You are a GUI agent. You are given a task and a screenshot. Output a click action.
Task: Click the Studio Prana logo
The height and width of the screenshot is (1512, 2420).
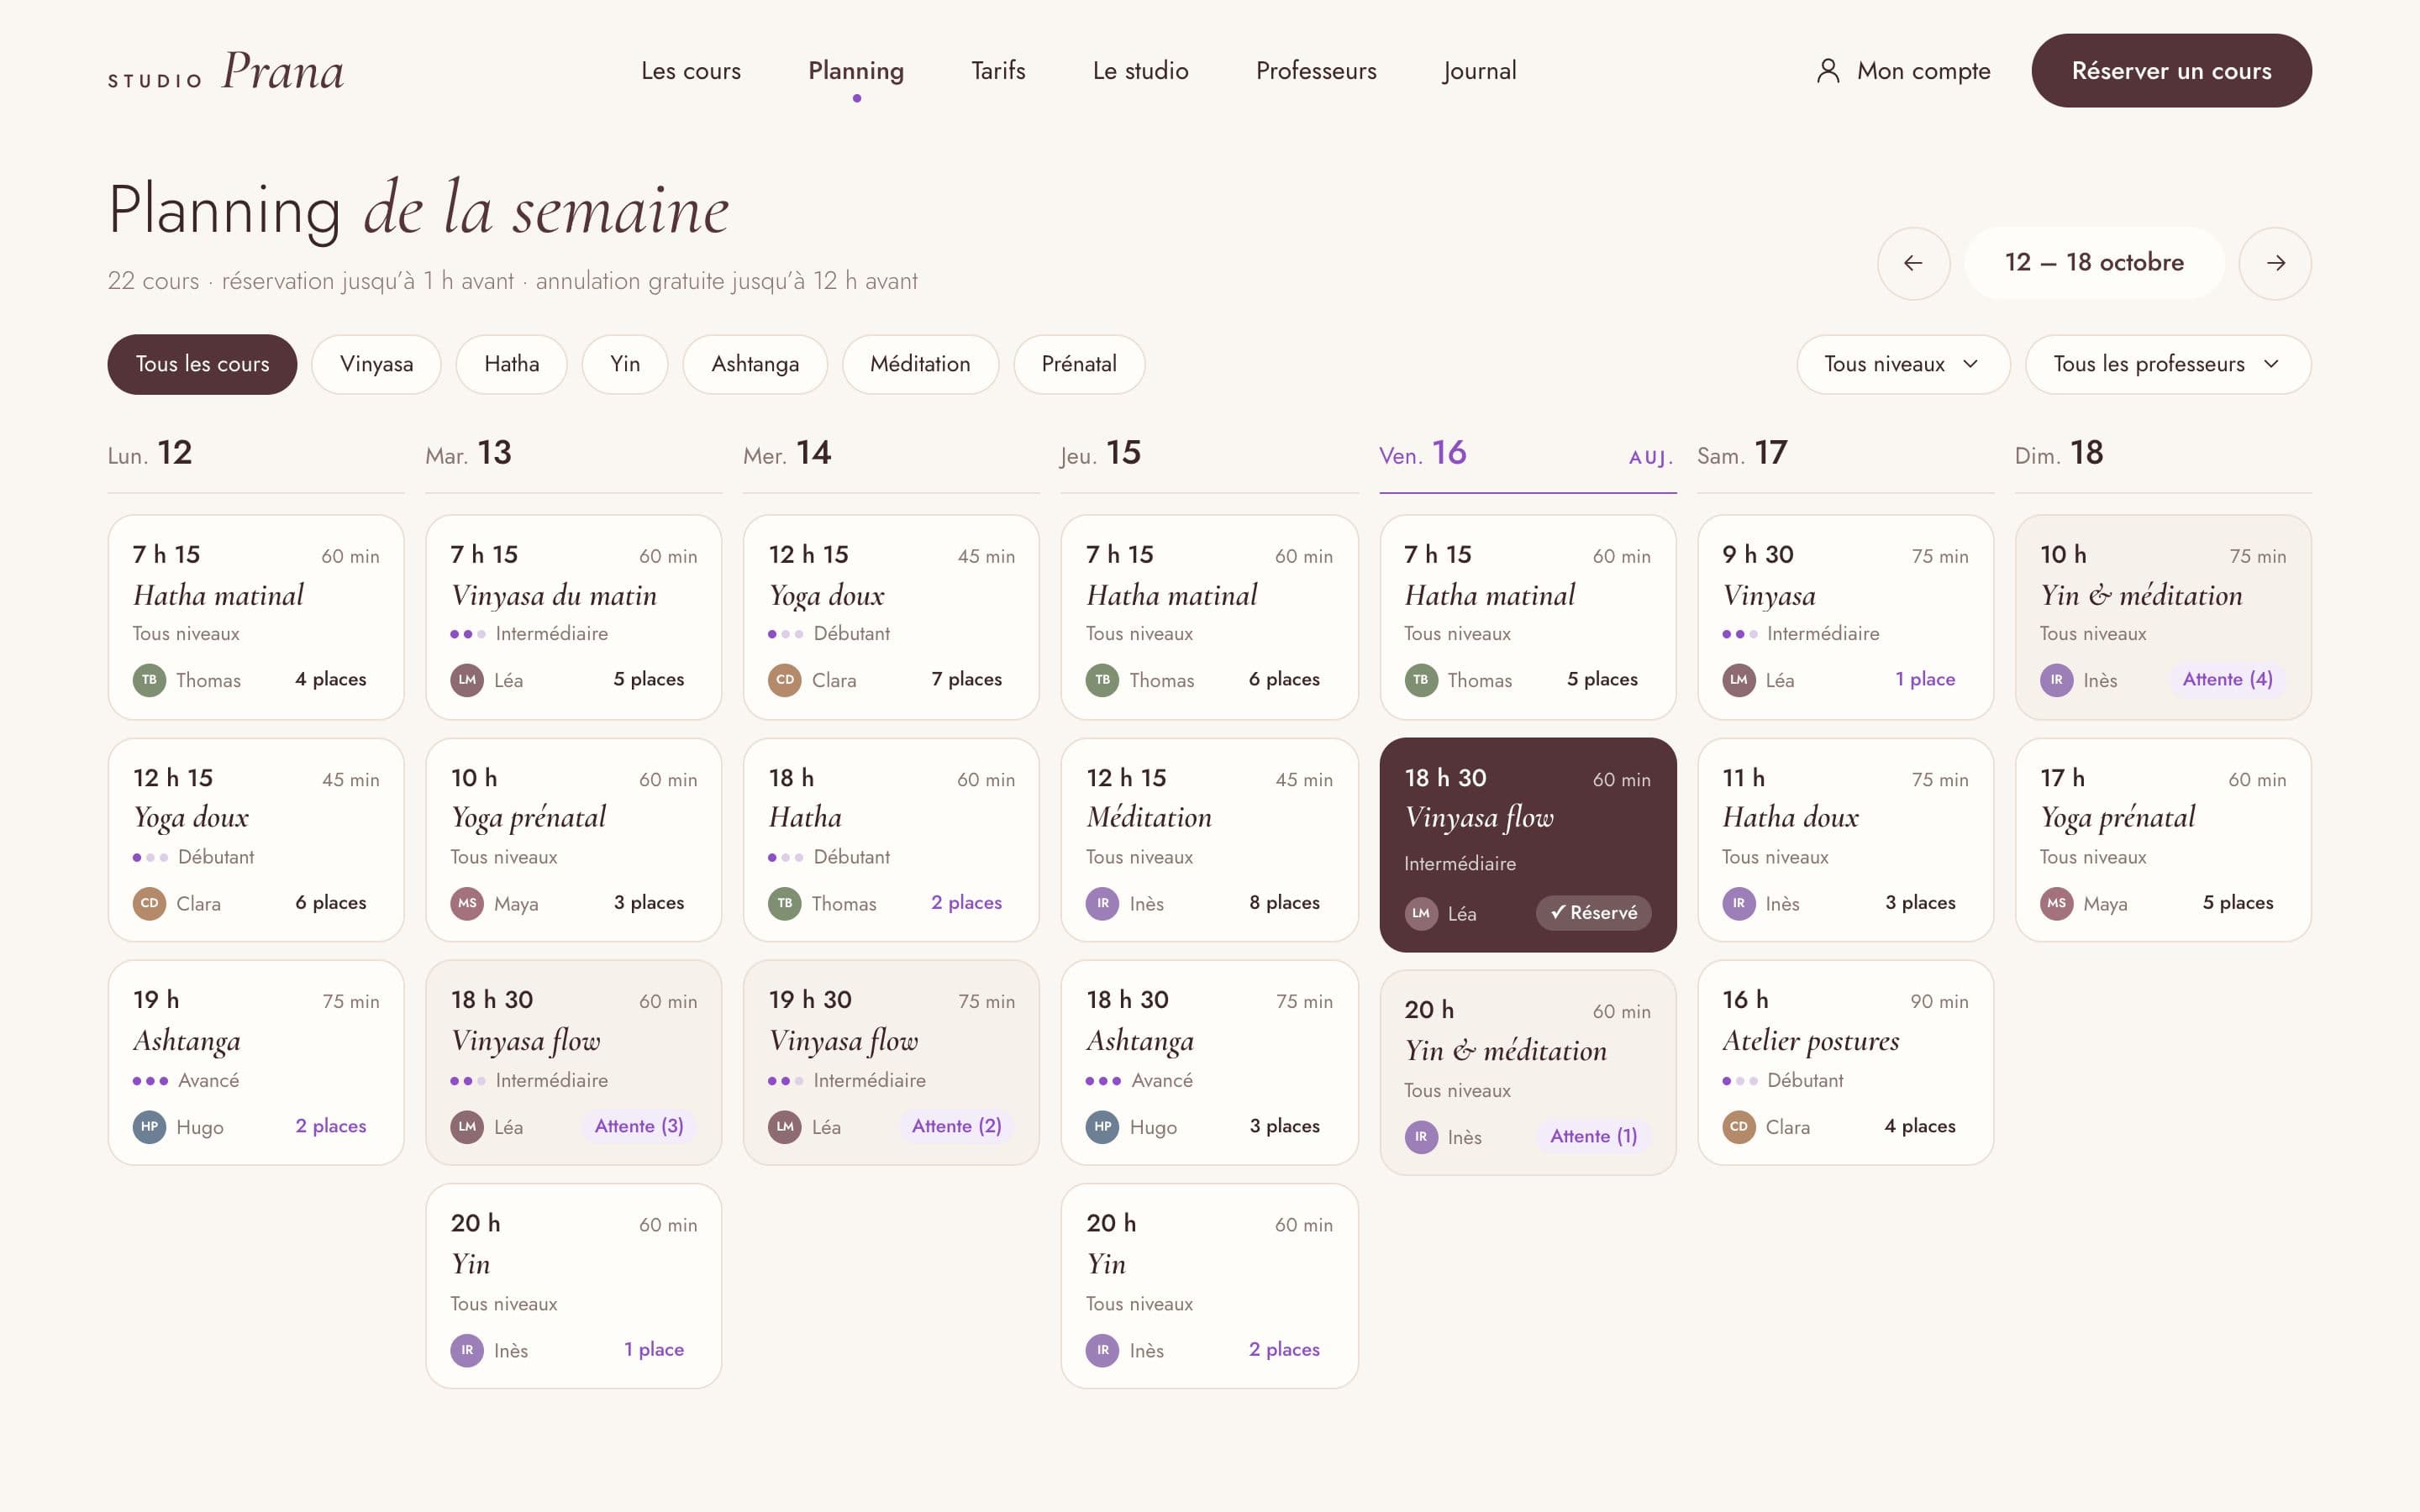tap(226, 72)
